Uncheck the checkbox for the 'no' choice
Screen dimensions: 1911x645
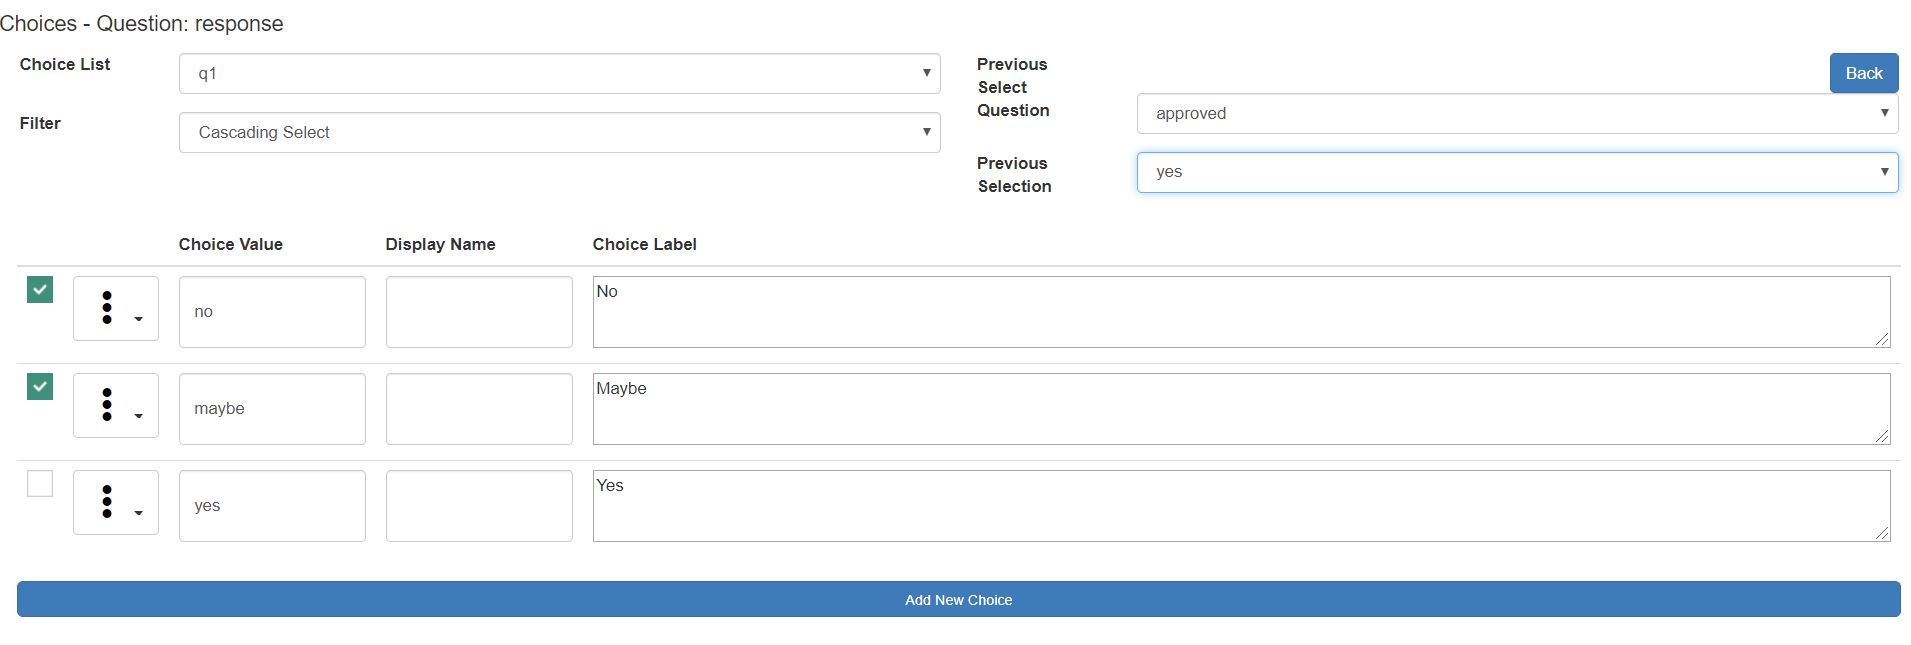(x=40, y=290)
